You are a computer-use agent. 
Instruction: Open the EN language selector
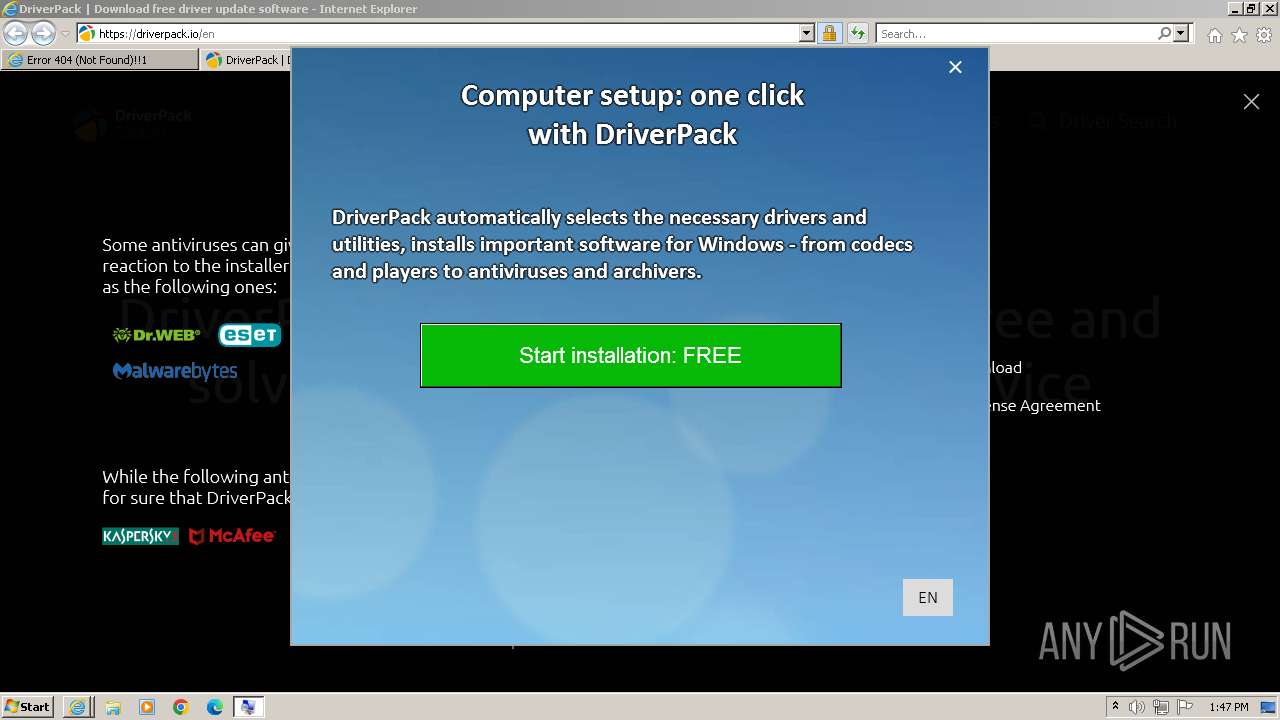pos(928,597)
